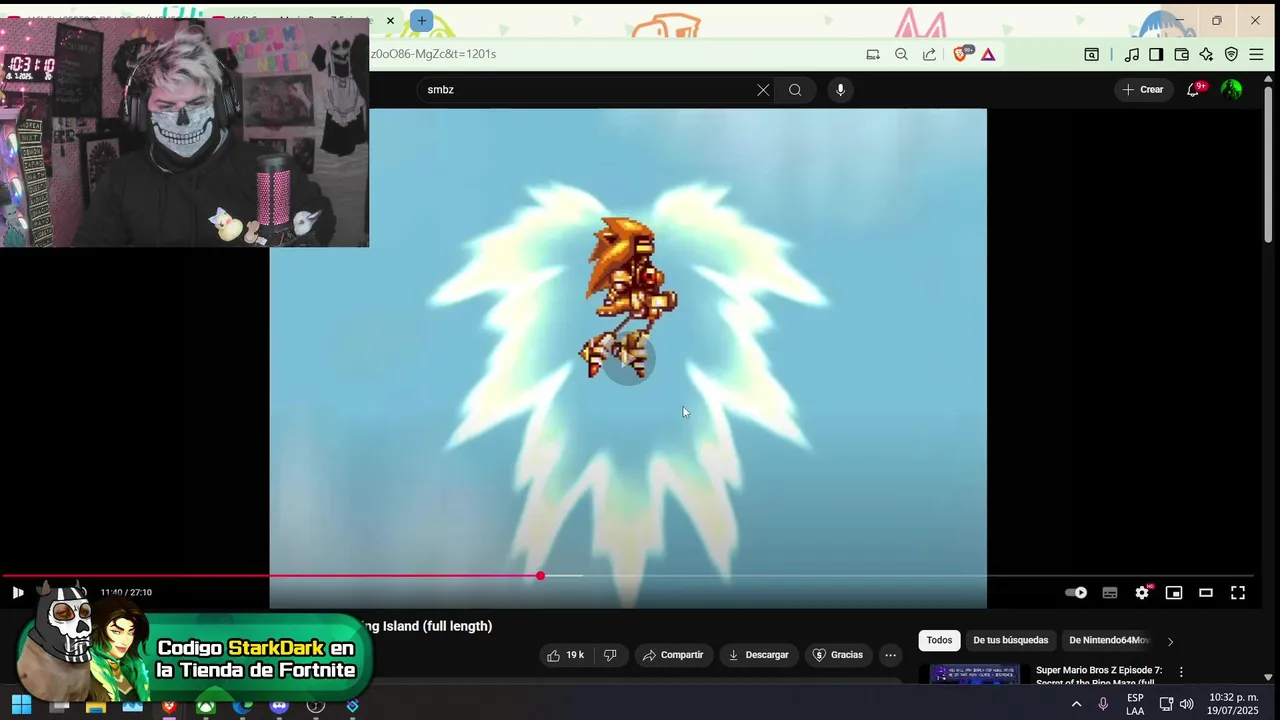Like the video with 19 k likes
The height and width of the screenshot is (720, 1280).
click(x=565, y=655)
